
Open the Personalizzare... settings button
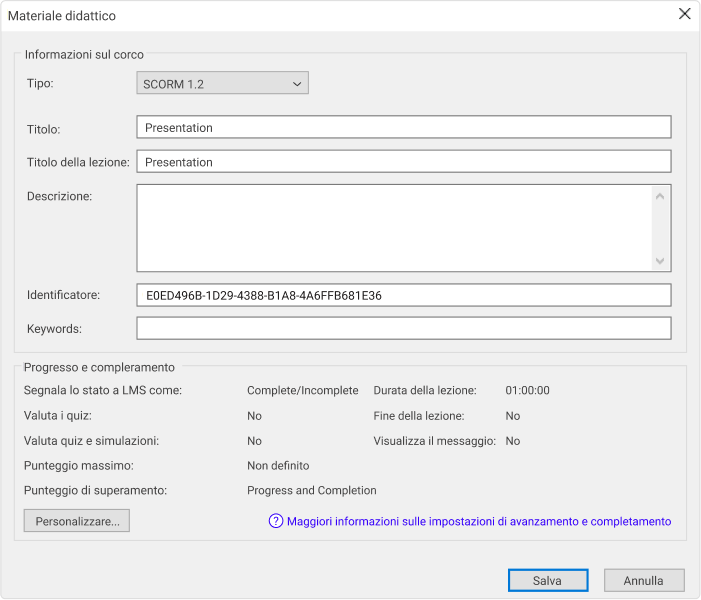(x=76, y=521)
